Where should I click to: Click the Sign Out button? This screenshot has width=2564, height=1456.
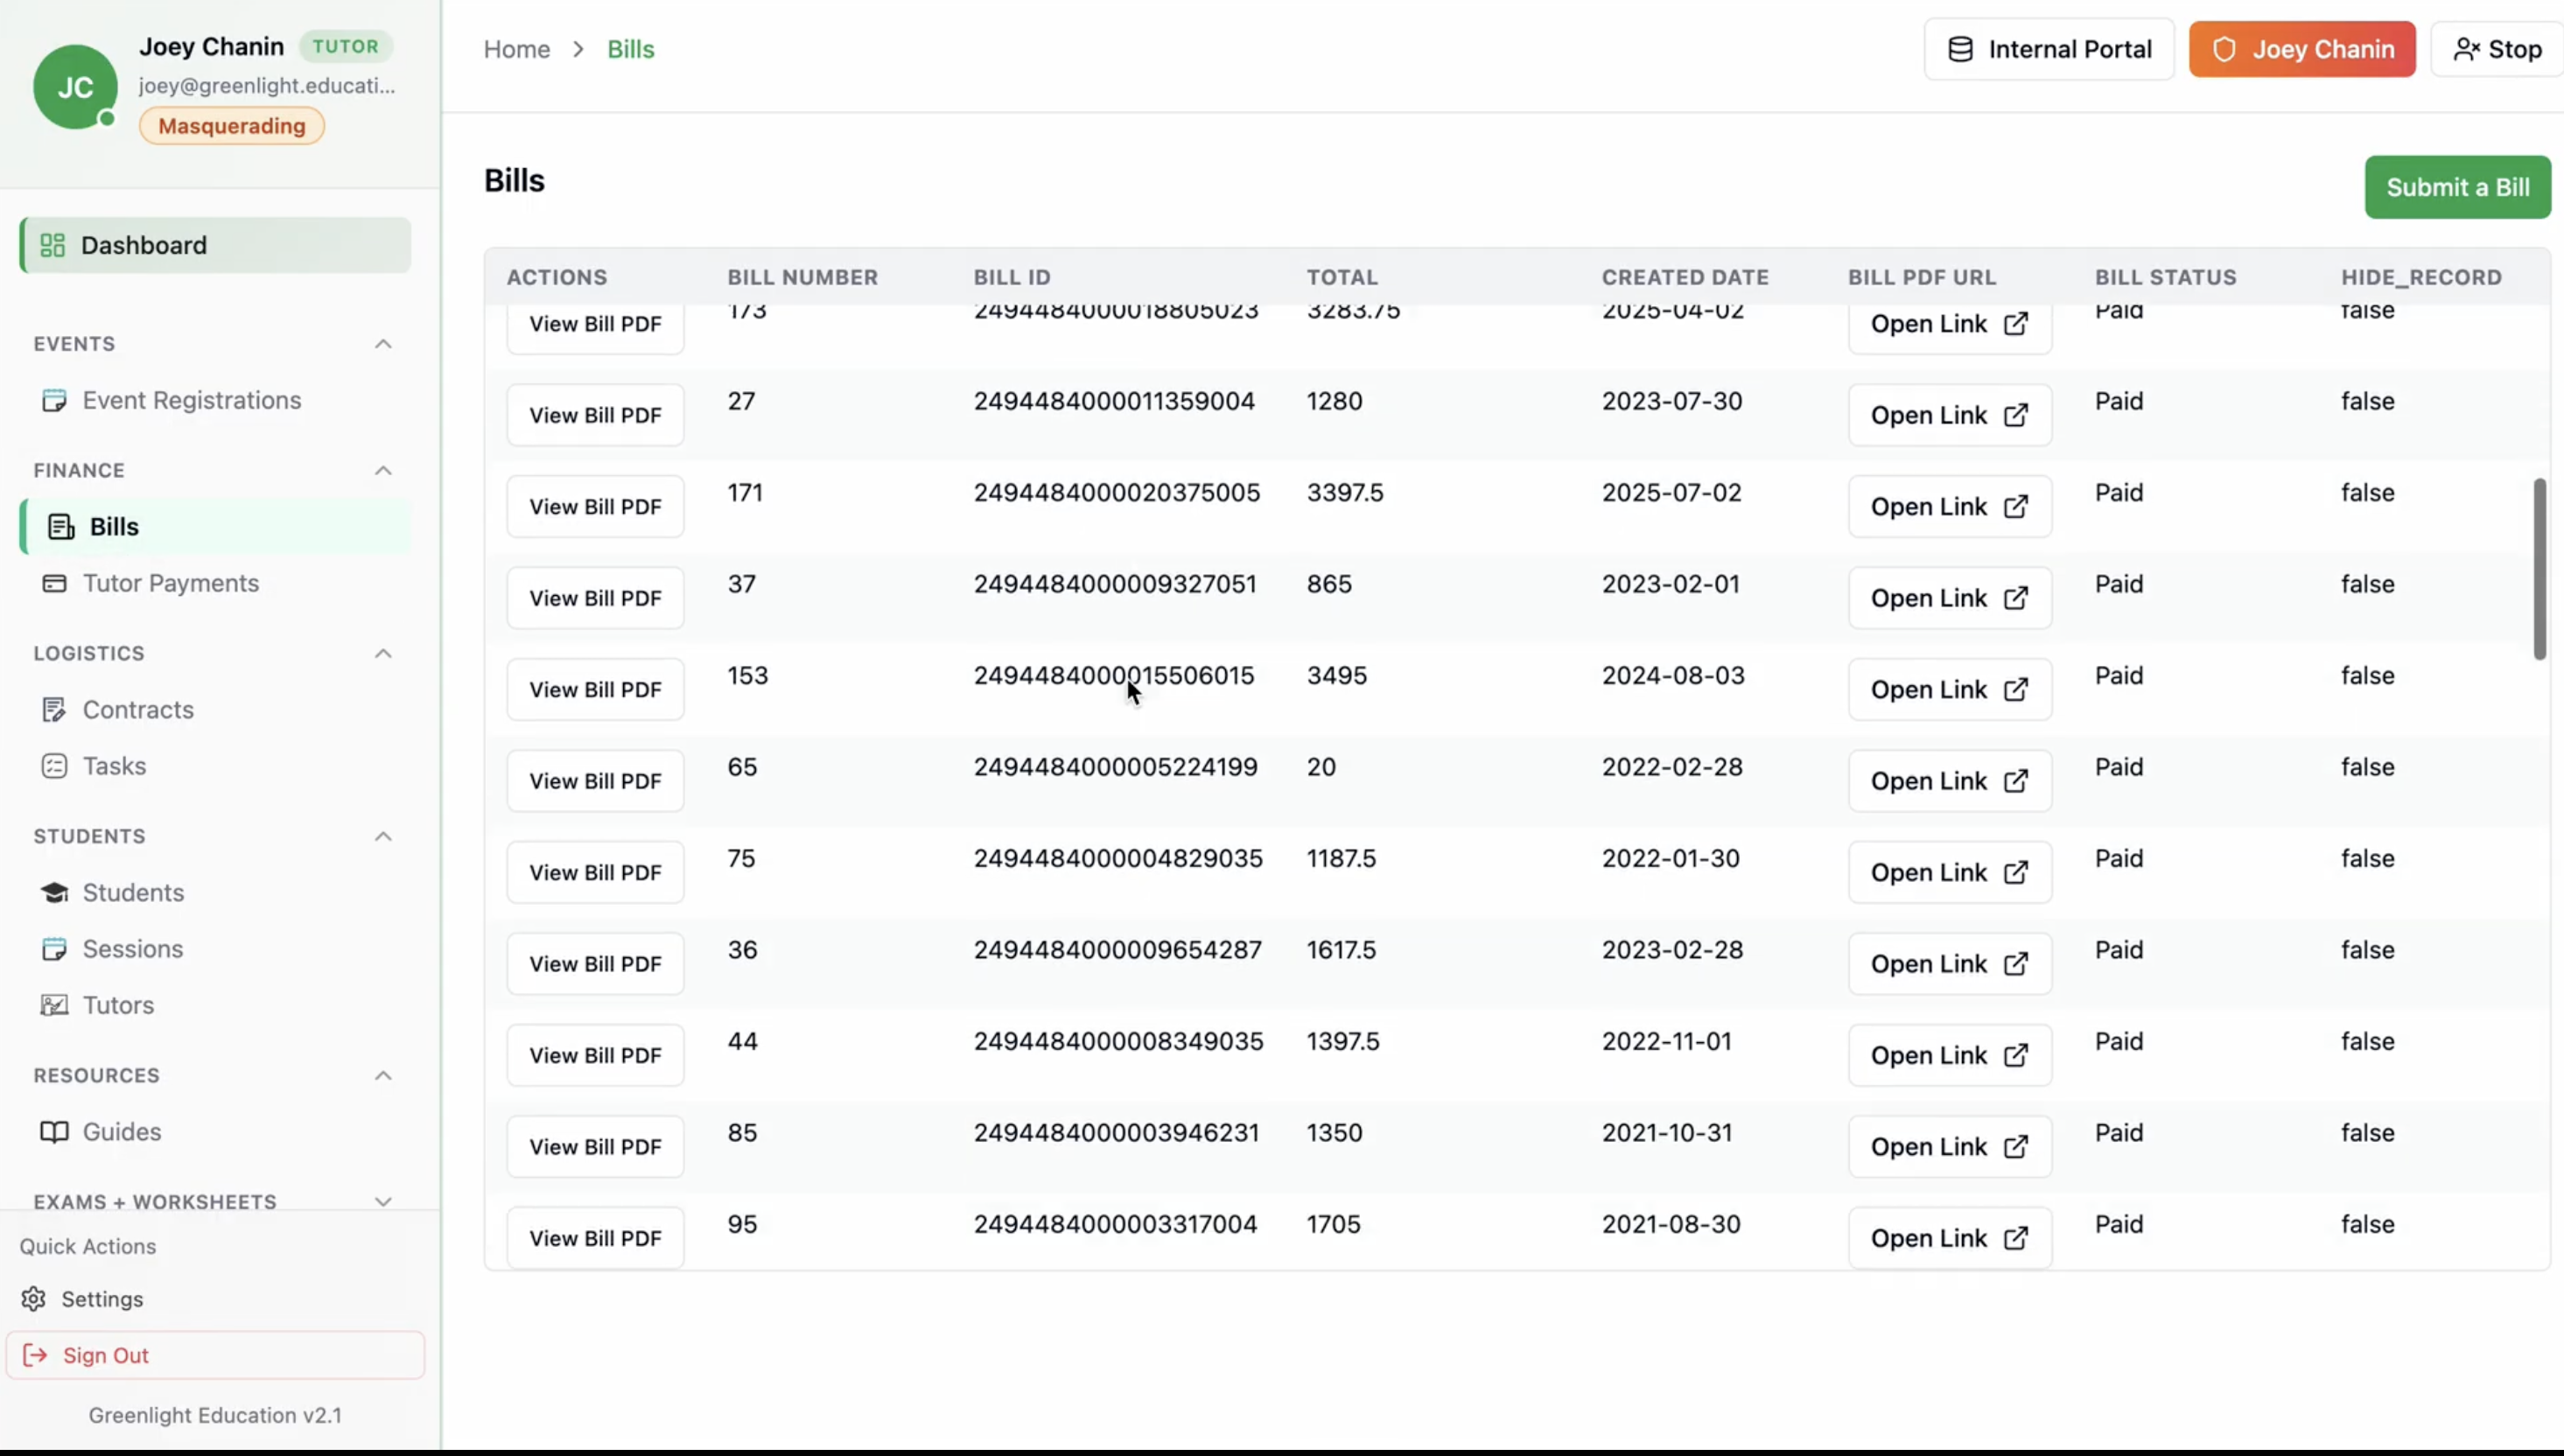click(x=215, y=1355)
